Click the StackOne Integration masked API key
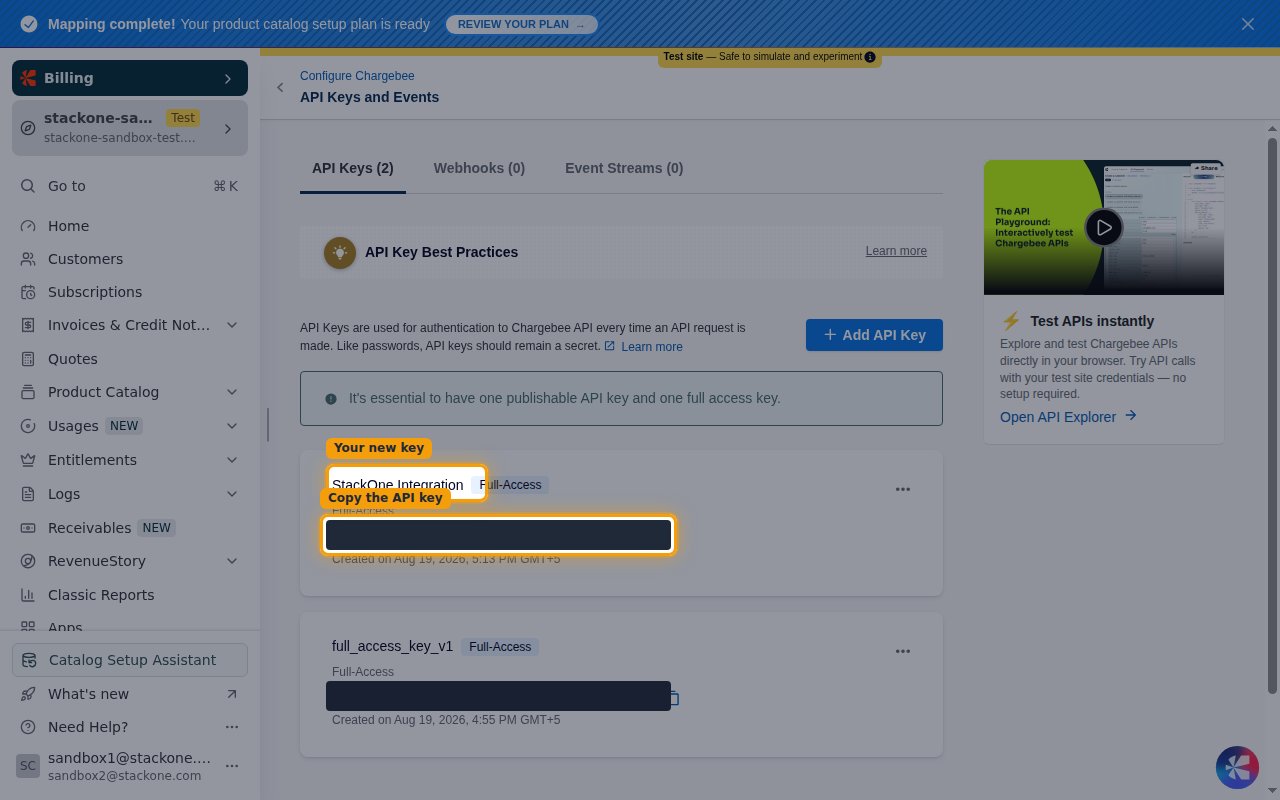The height and width of the screenshot is (800, 1280). coord(498,535)
